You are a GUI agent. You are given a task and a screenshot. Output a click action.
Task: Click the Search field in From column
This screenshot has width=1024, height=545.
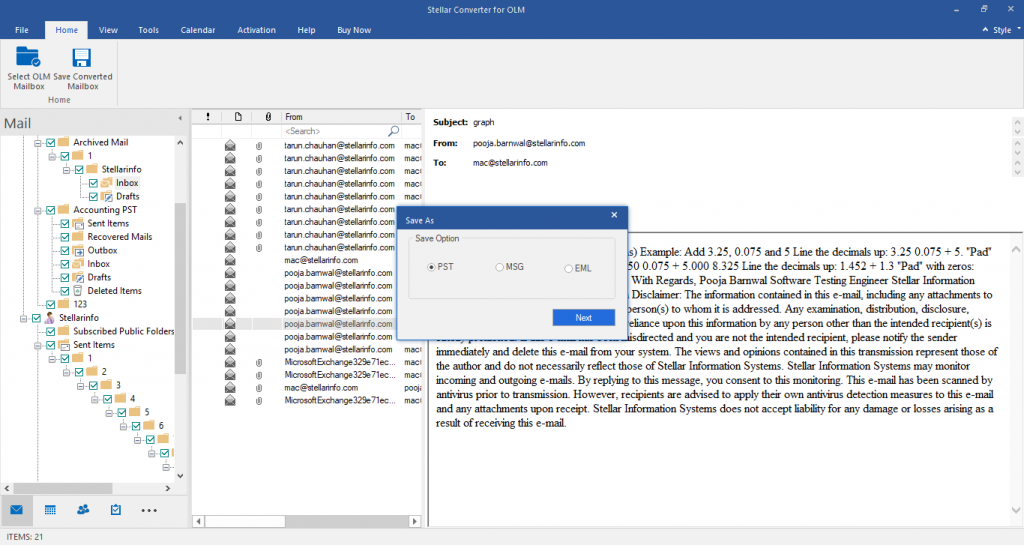[335, 131]
